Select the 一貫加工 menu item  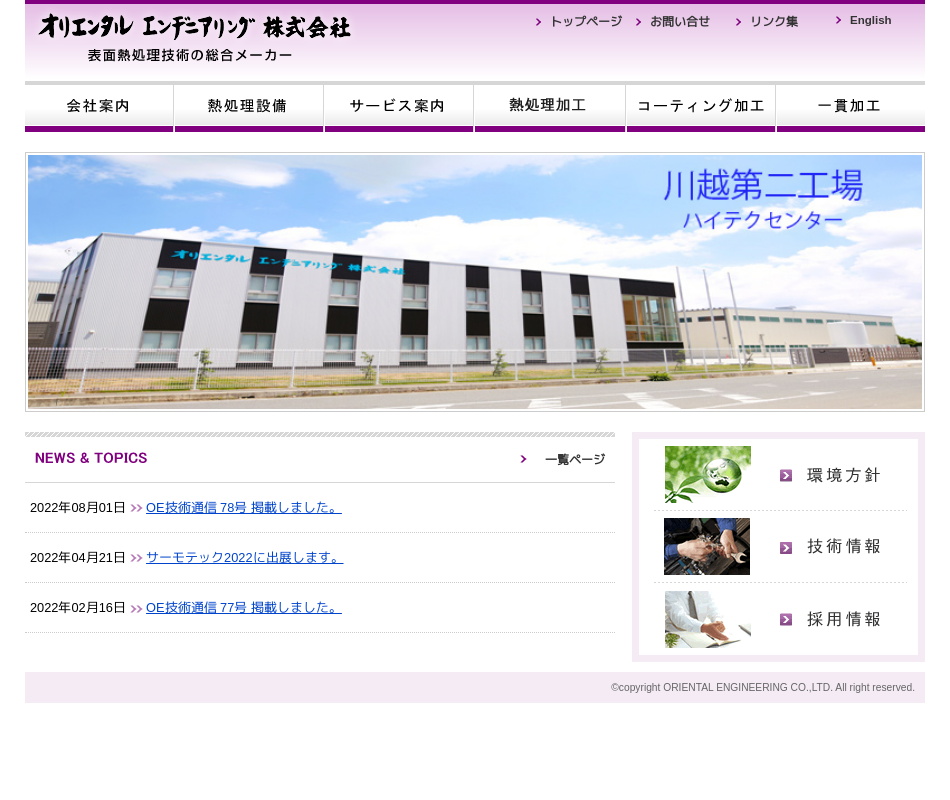point(850,106)
